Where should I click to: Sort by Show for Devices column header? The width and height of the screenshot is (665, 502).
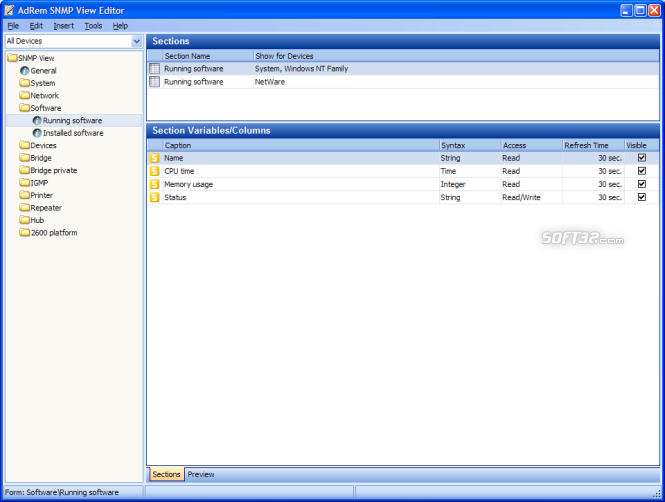(x=456, y=56)
